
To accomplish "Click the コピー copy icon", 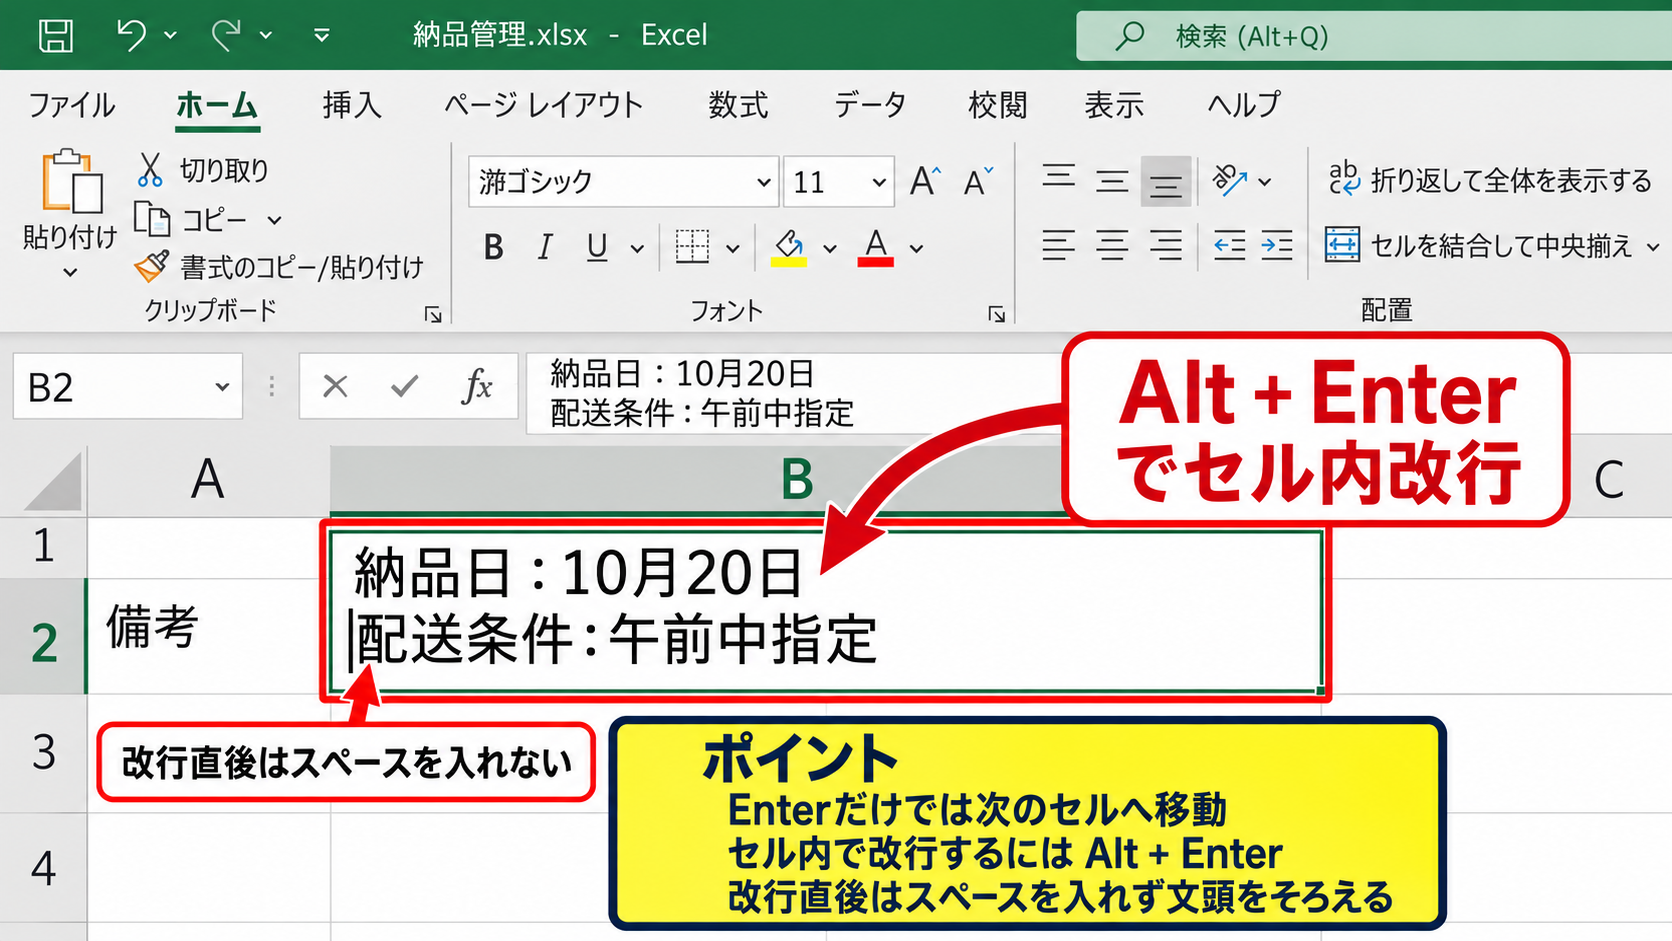I will (152, 219).
